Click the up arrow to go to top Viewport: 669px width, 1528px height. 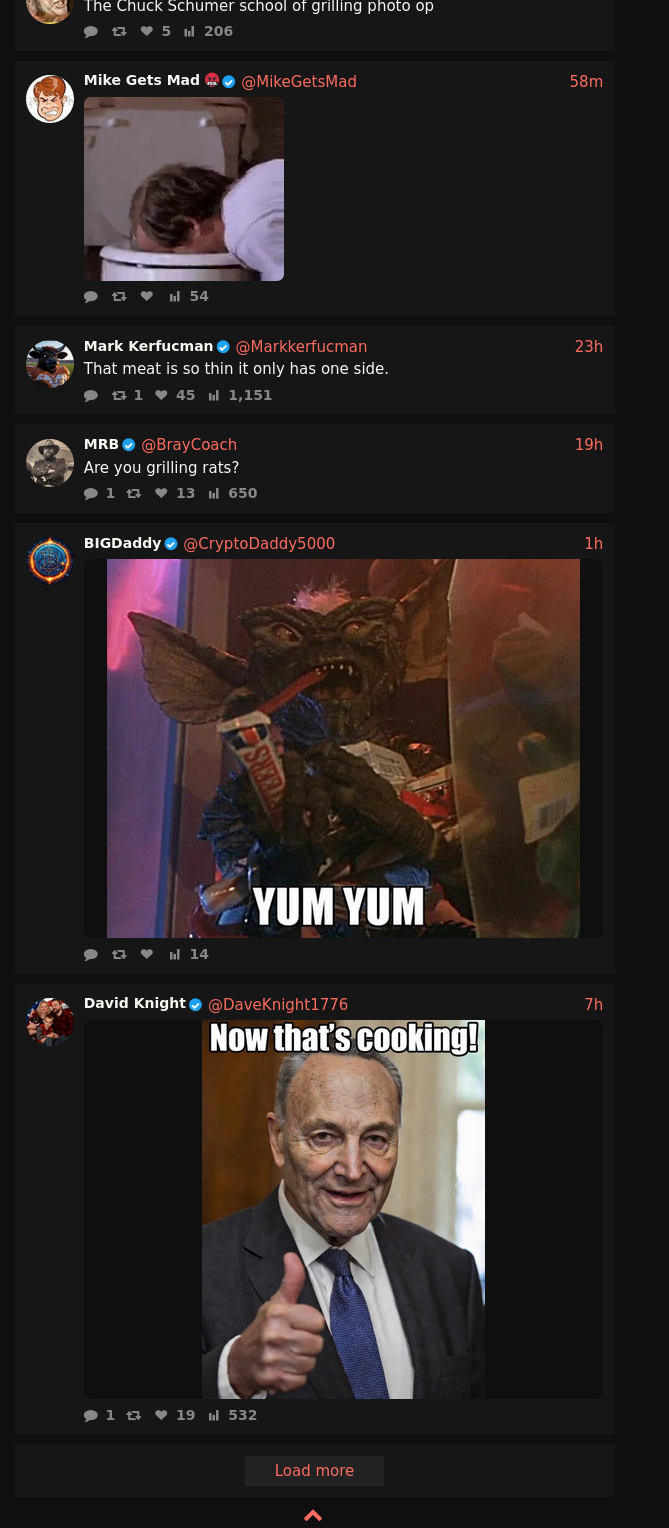[313, 1515]
